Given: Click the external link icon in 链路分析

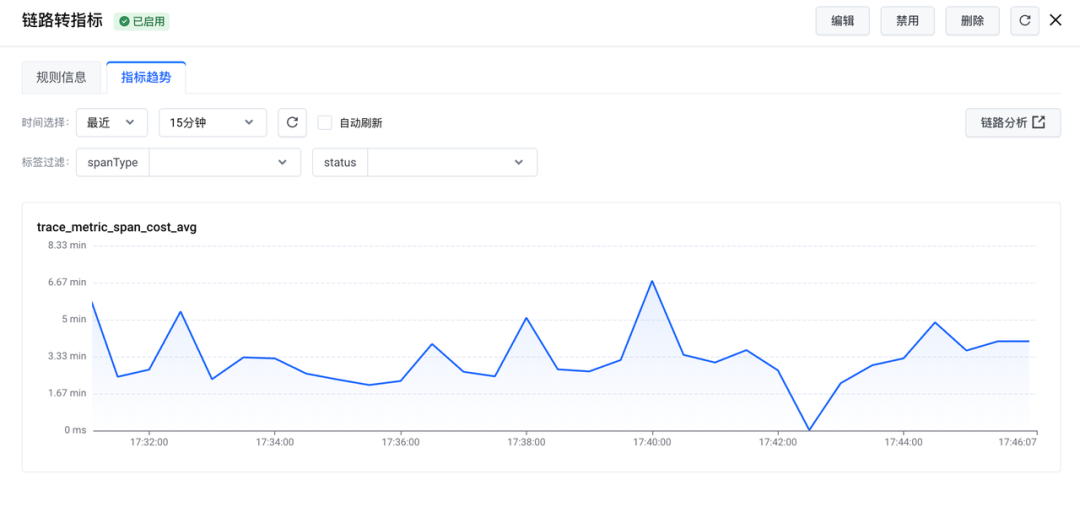Looking at the screenshot, I should 1039,123.
